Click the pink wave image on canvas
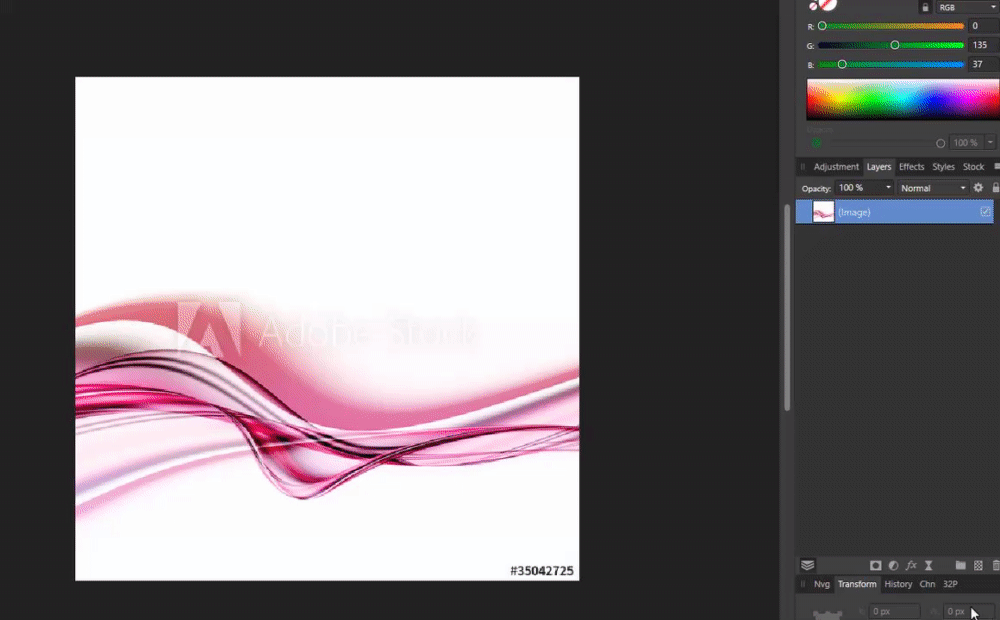Screen dimensions: 1000x620 click(x=327, y=329)
